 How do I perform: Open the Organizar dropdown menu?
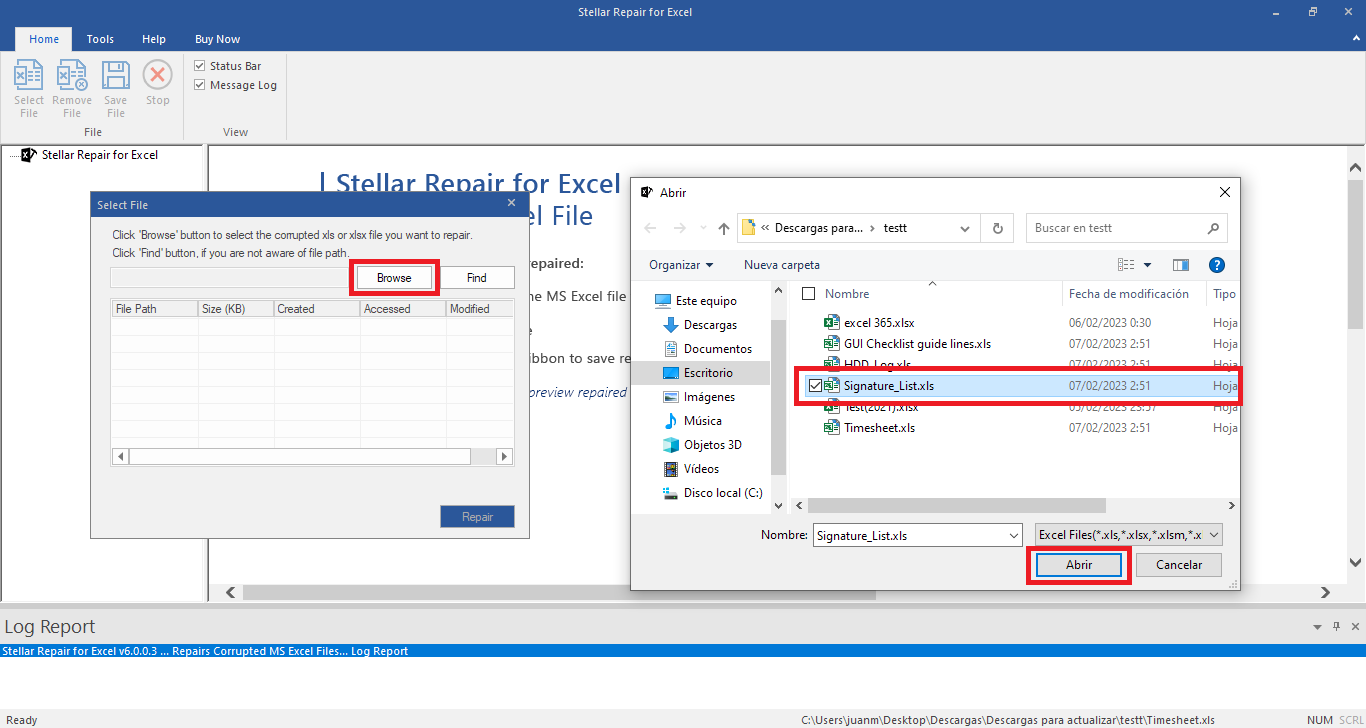[681, 265]
